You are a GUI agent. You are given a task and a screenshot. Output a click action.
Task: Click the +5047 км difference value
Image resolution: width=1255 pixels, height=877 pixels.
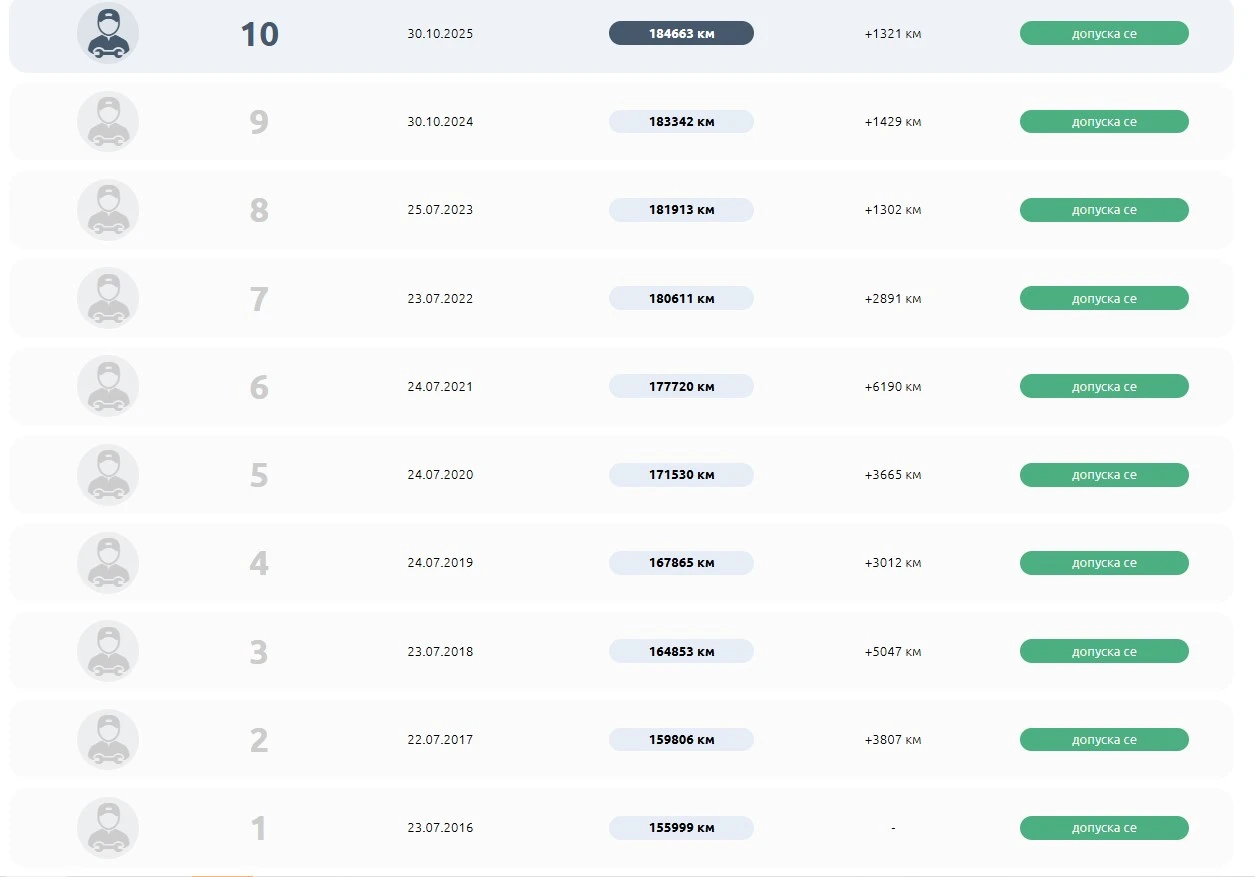pos(893,651)
